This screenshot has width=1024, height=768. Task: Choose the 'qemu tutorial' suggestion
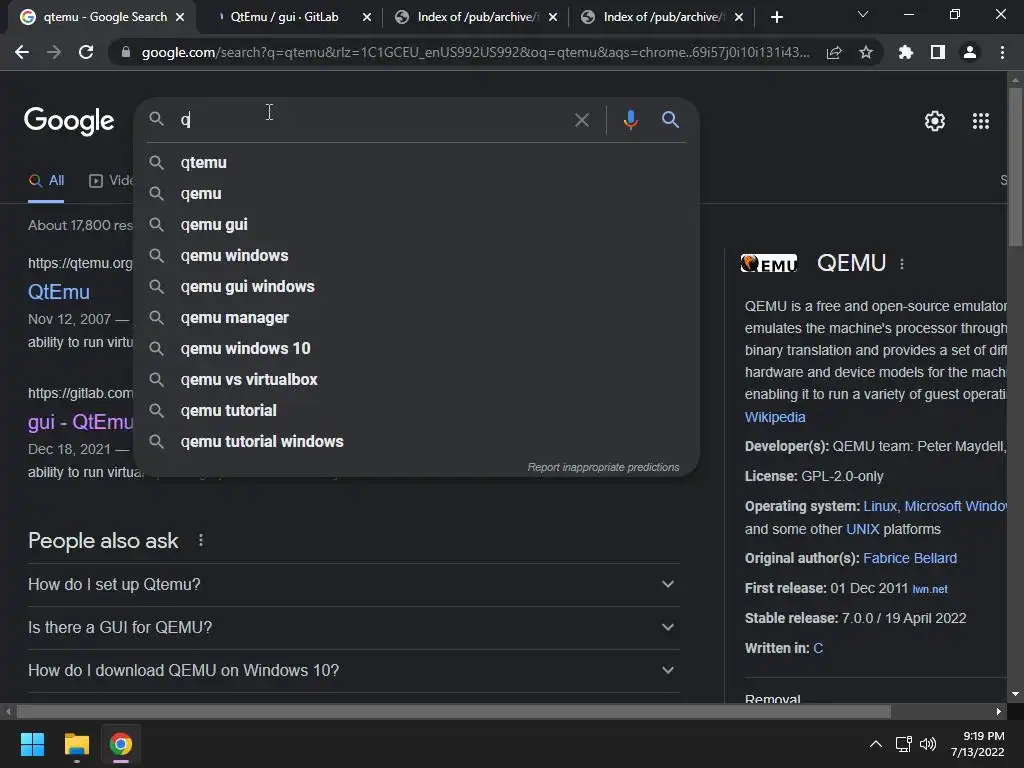(417, 411)
